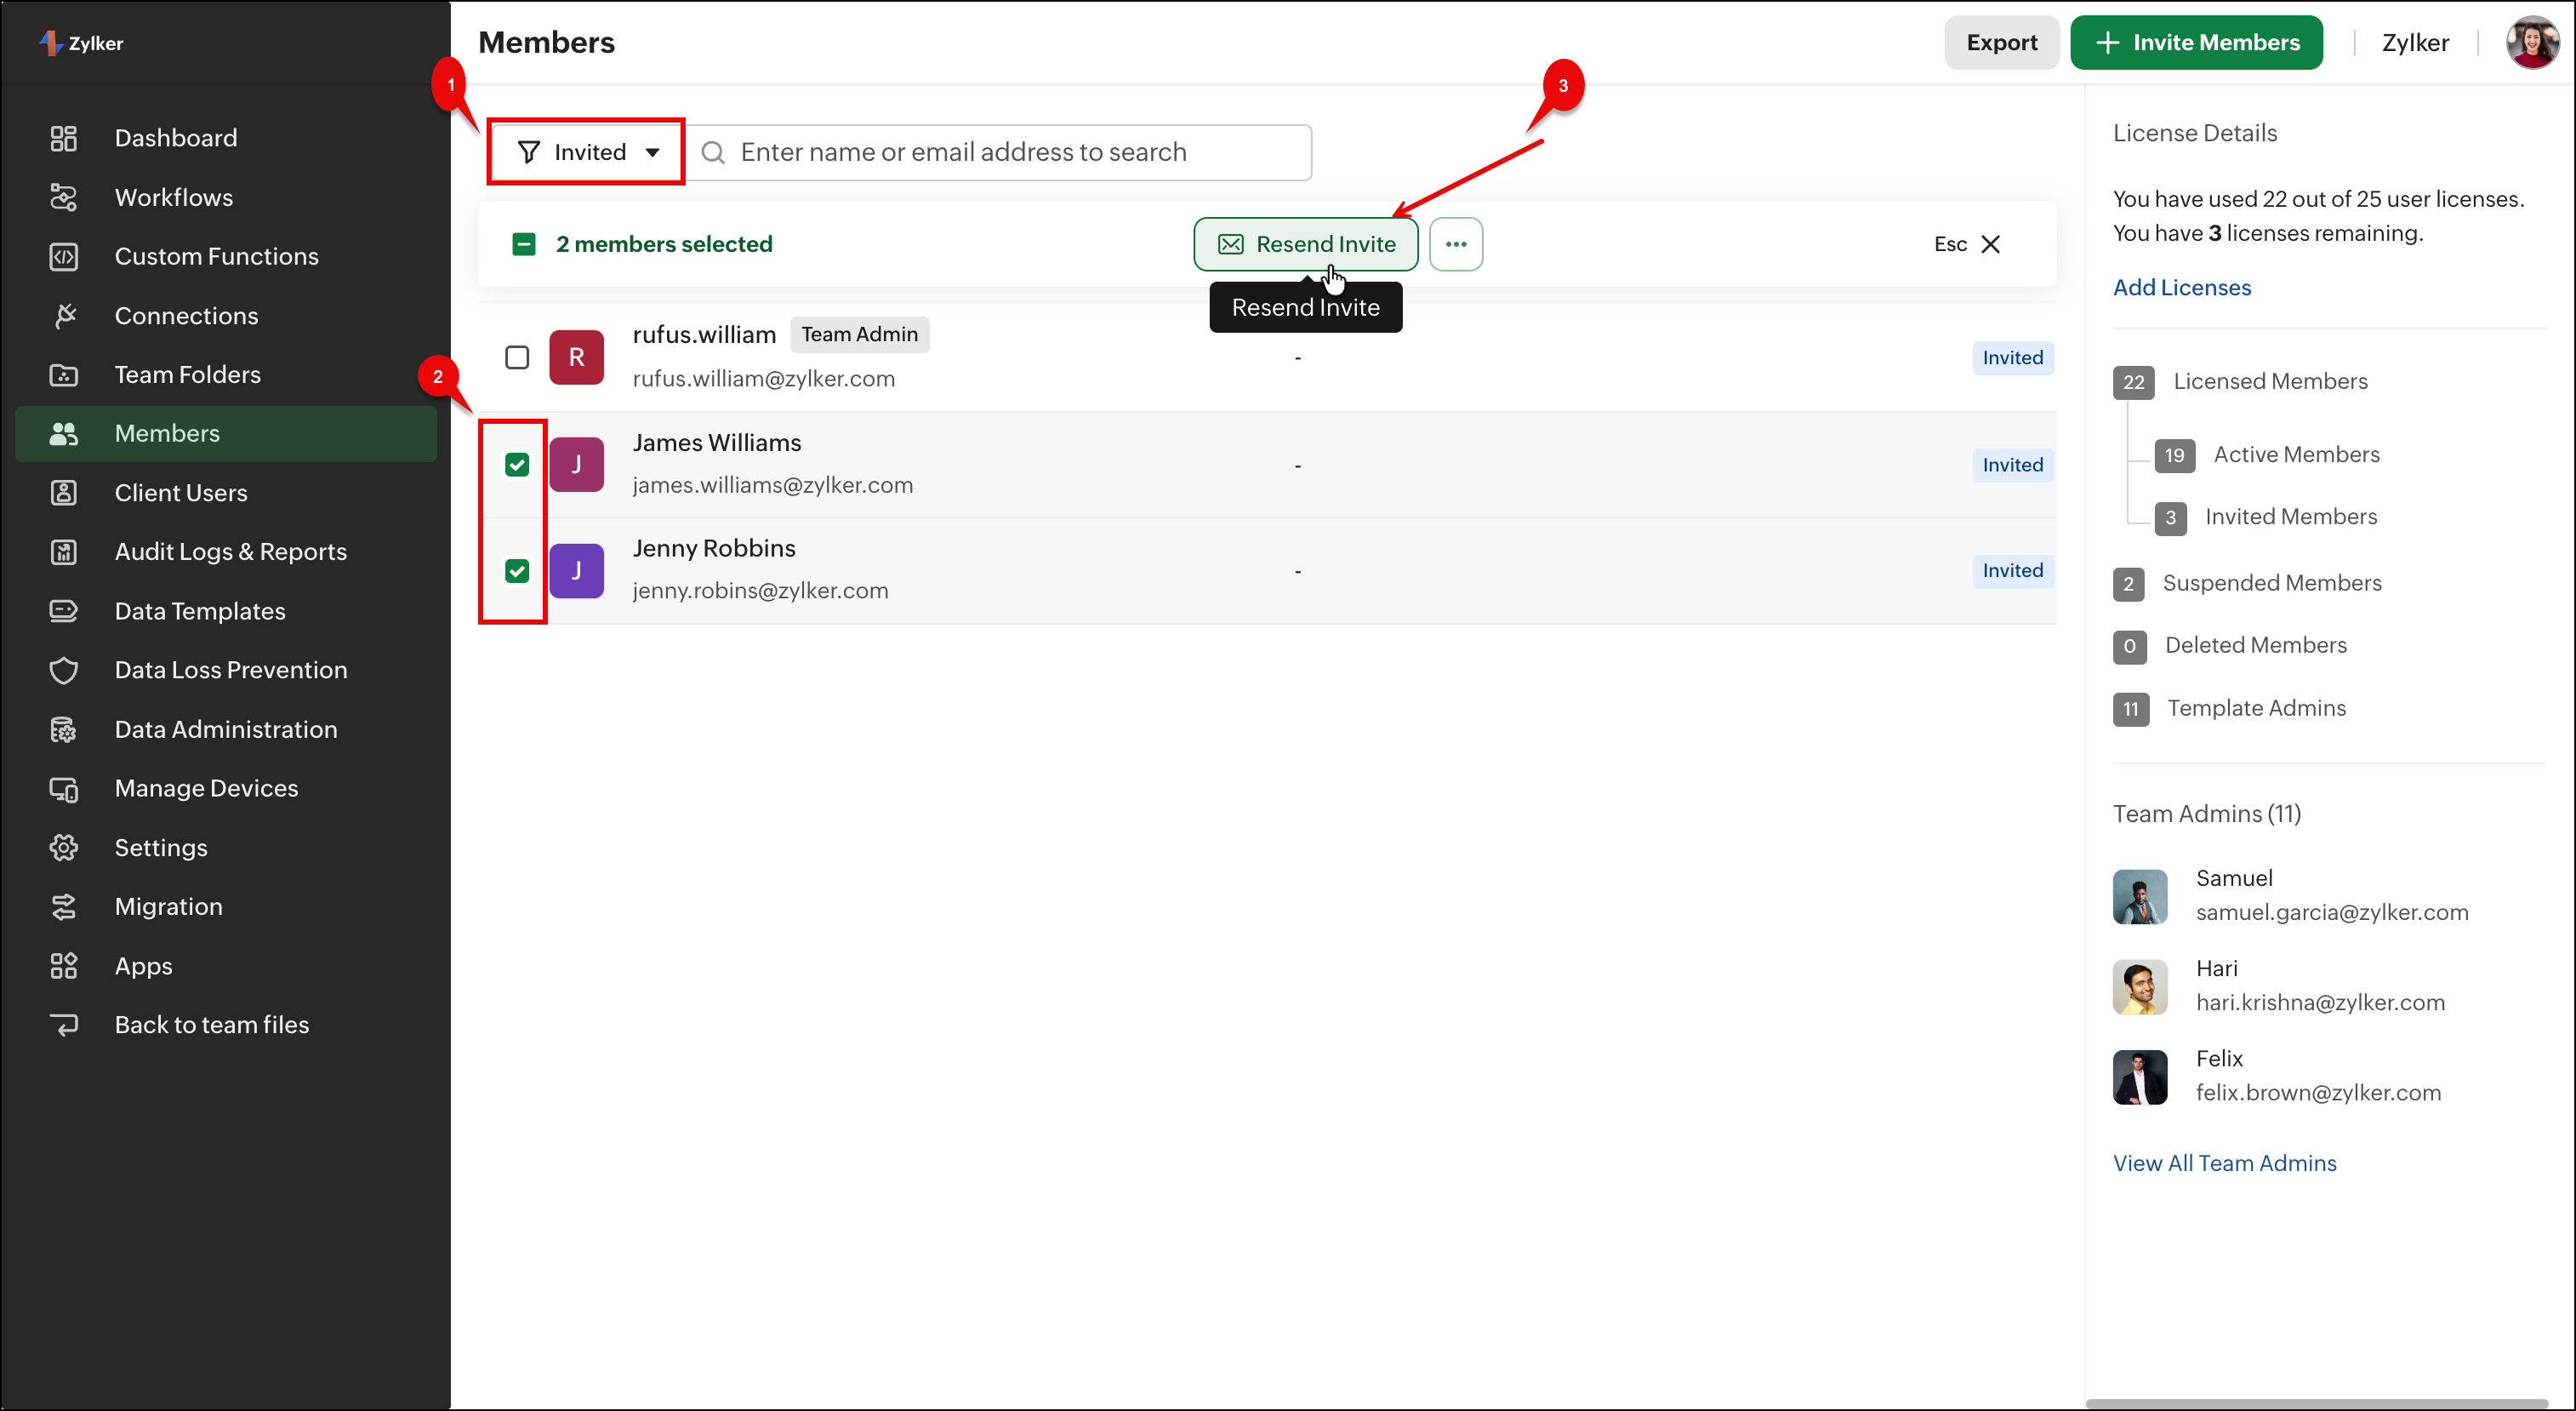The height and width of the screenshot is (1411, 2576).
Task: Click the email jenny.robins@zylker.com
Action: 760,590
